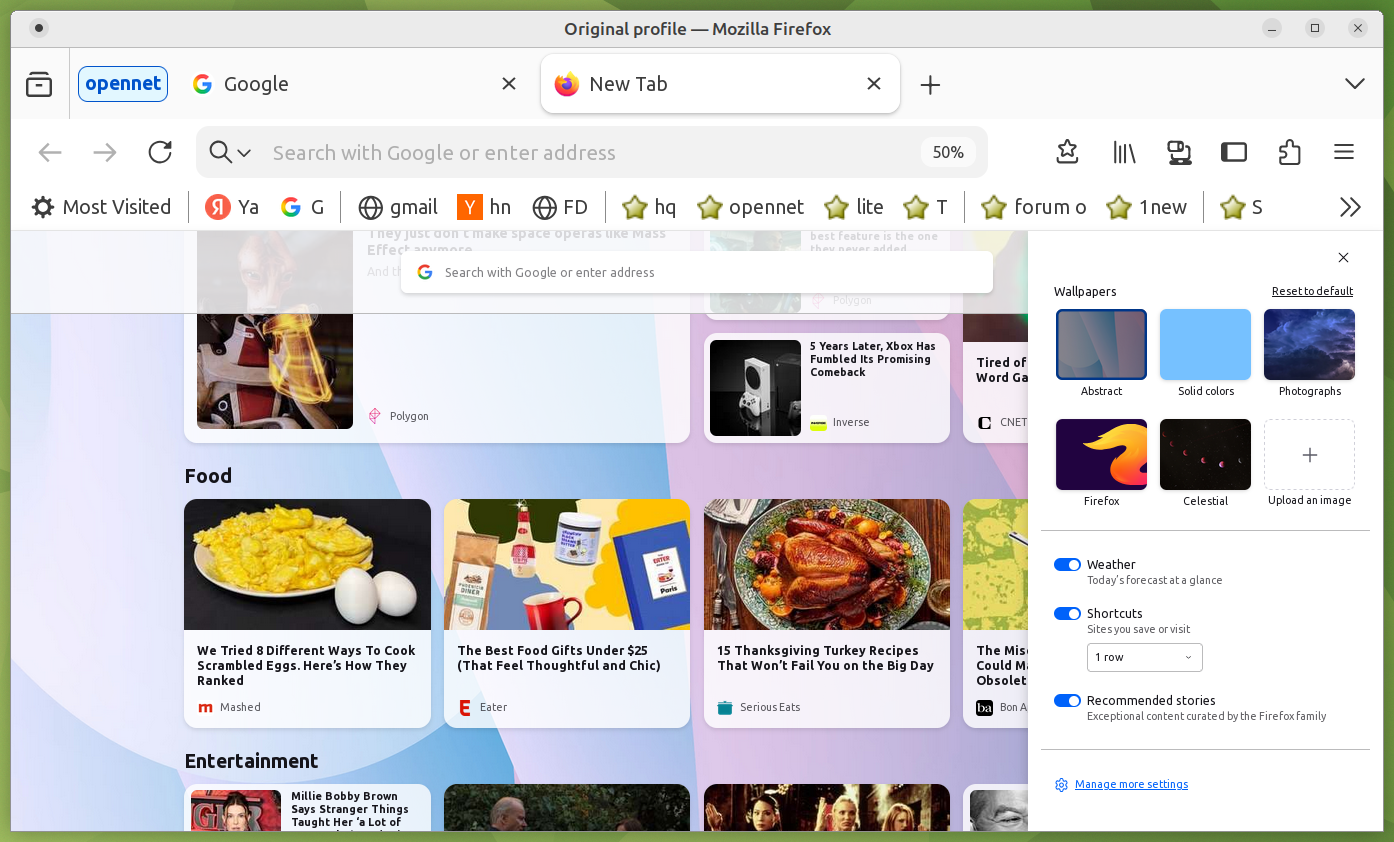
Task: Switch to the Google tab
Action: [x=355, y=84]
